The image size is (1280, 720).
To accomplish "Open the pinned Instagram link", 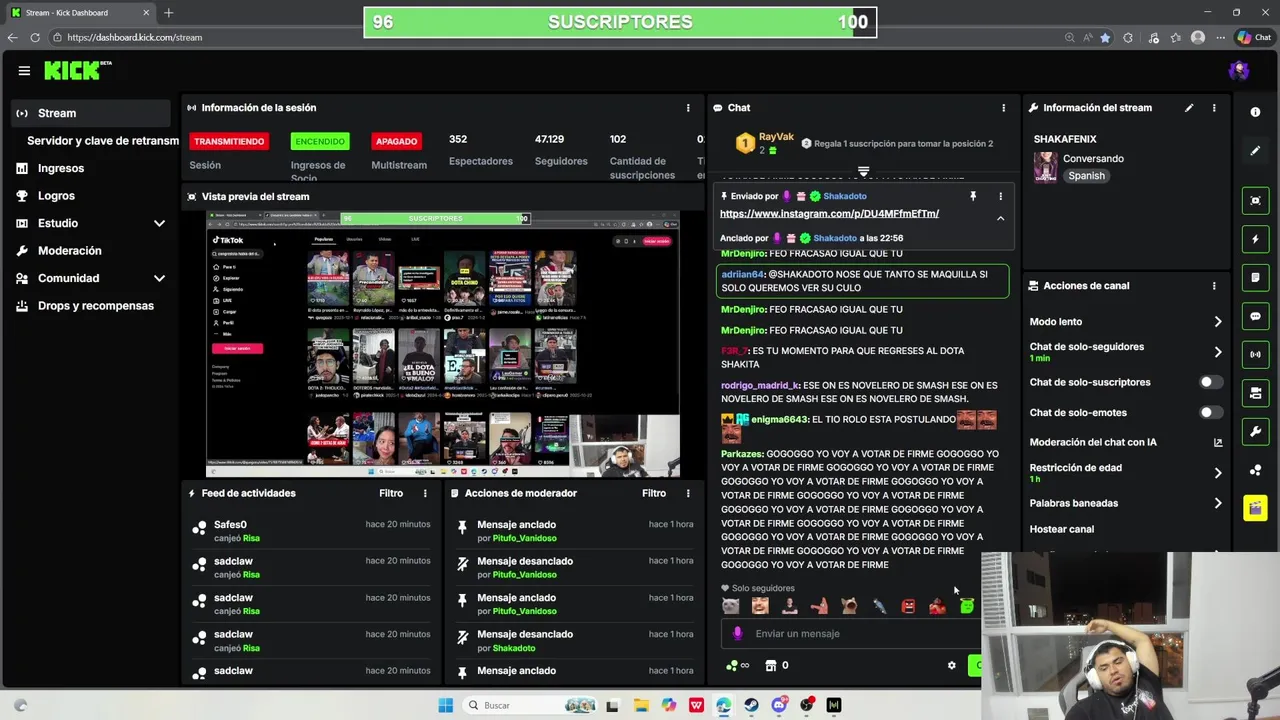I will (x=829, y=214).
